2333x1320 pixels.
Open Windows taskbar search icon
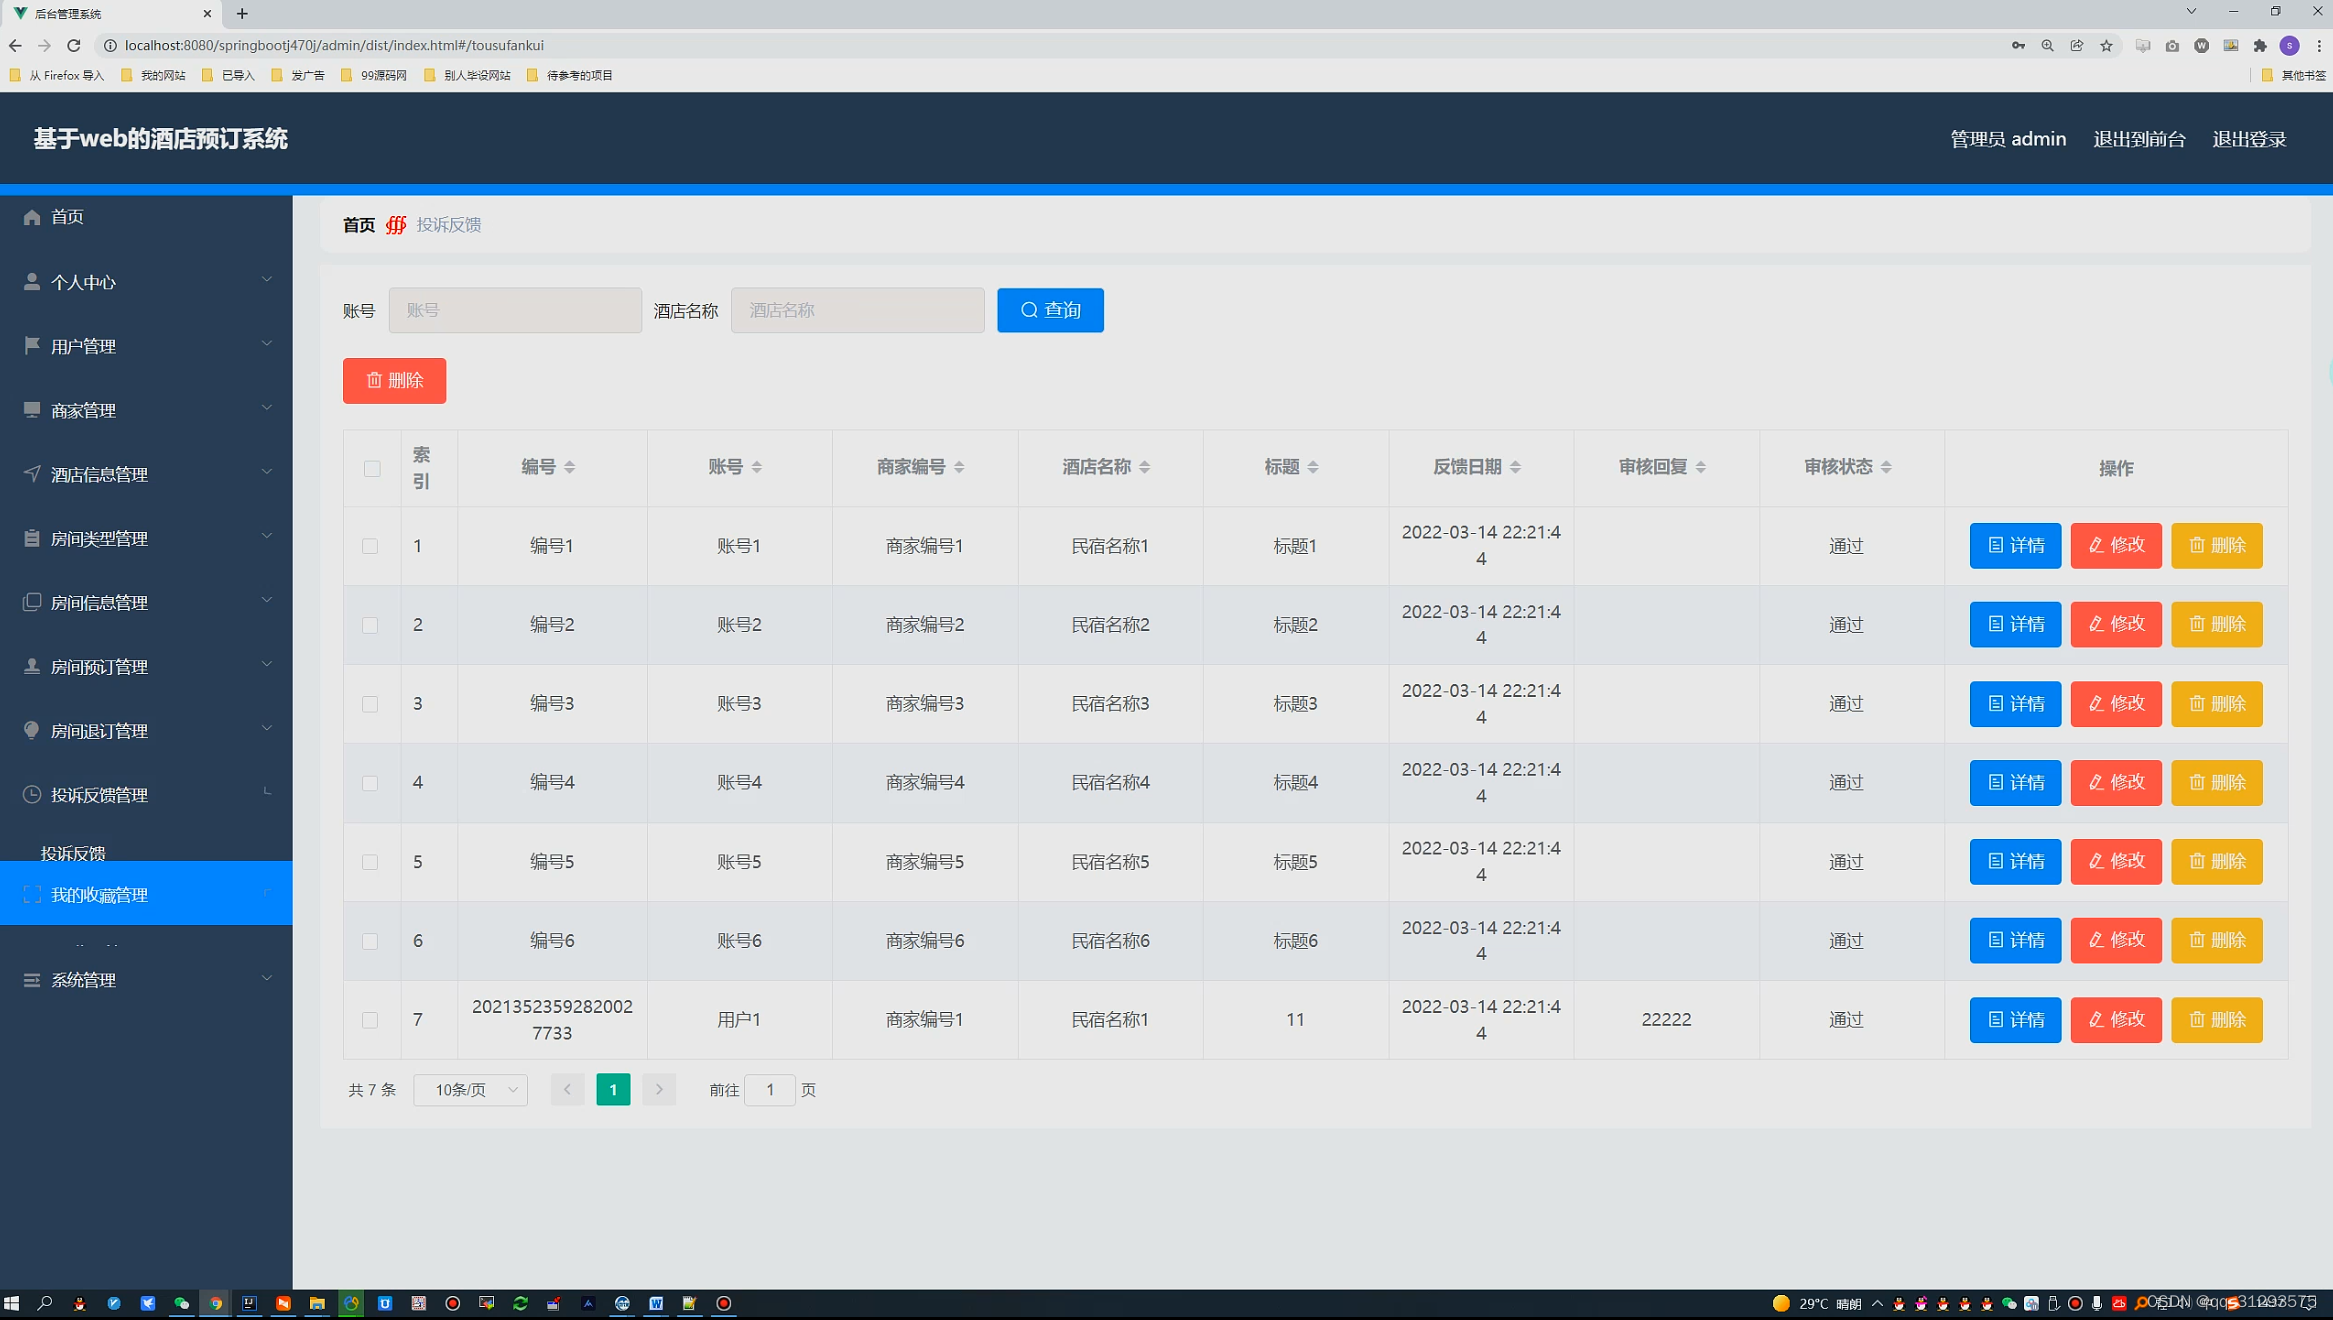(45, 1303)
